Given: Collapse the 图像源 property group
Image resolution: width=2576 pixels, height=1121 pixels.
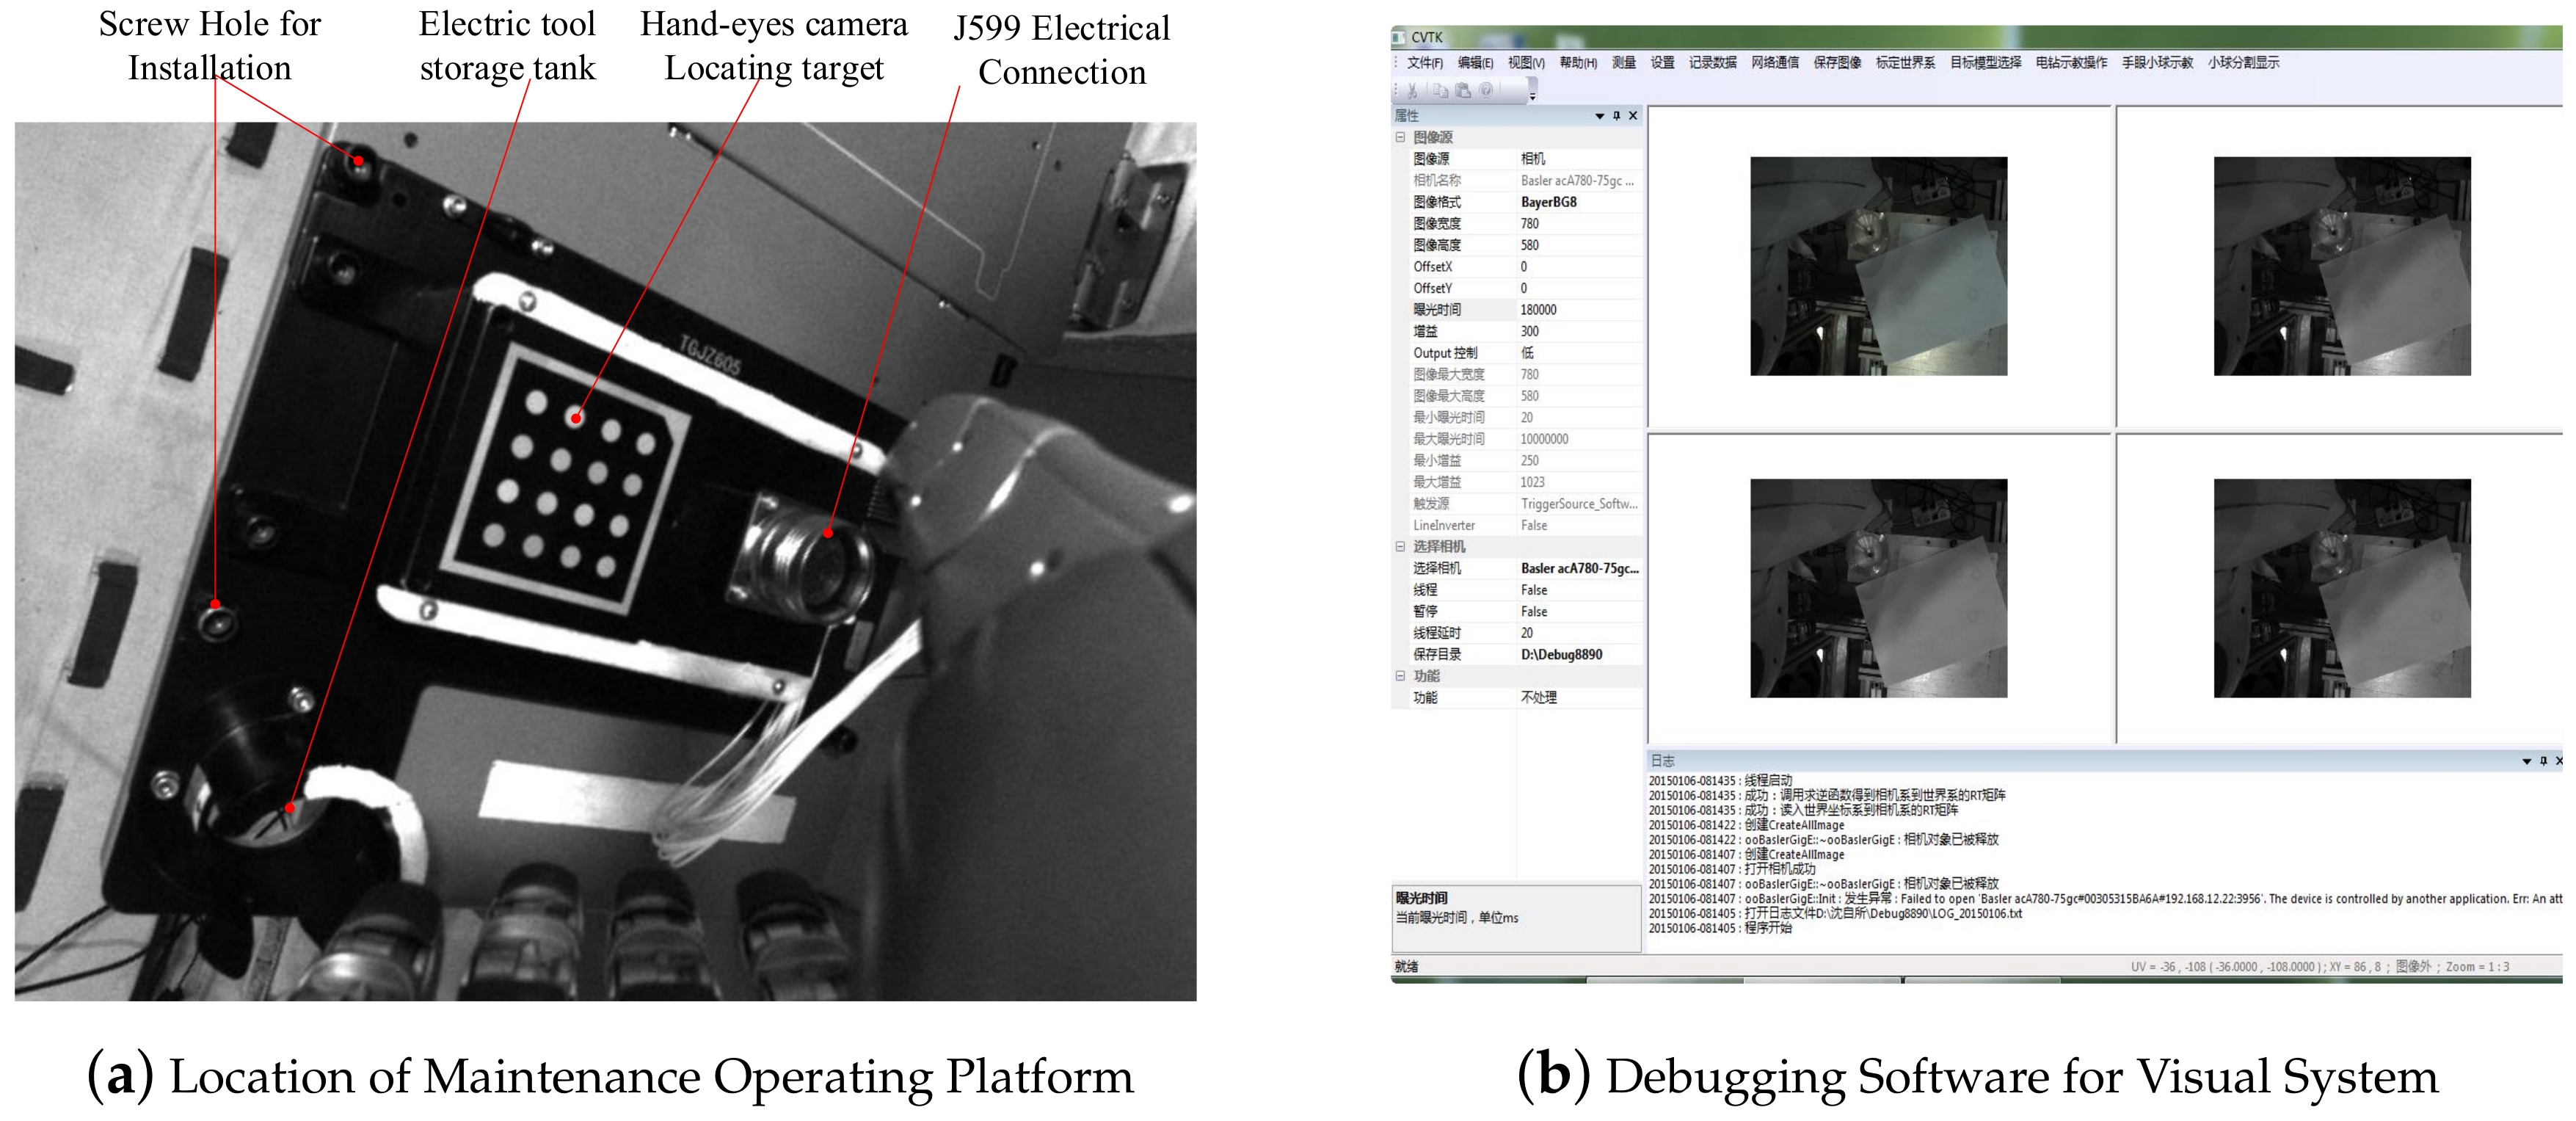Looking at the screenshot, I should pyautogui.click(x=1400, y=137).
